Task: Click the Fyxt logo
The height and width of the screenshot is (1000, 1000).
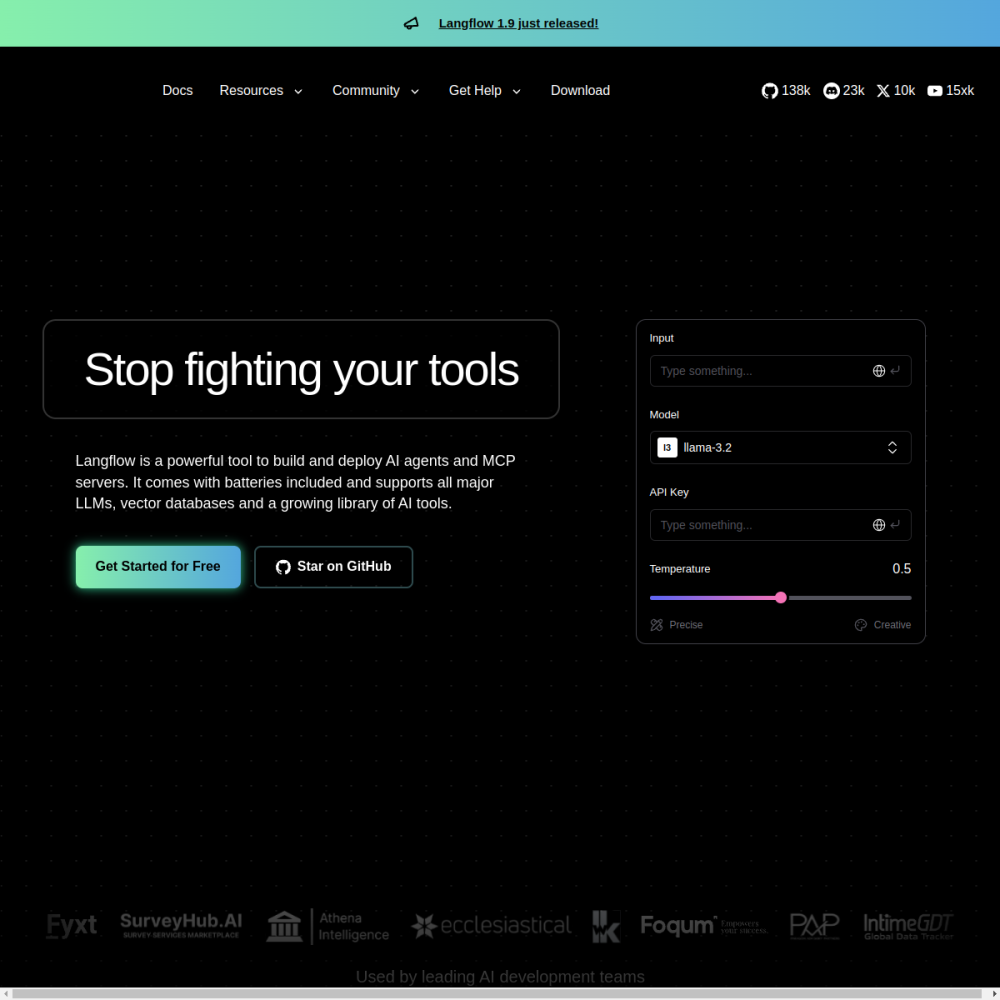Action: coord(71,925)
